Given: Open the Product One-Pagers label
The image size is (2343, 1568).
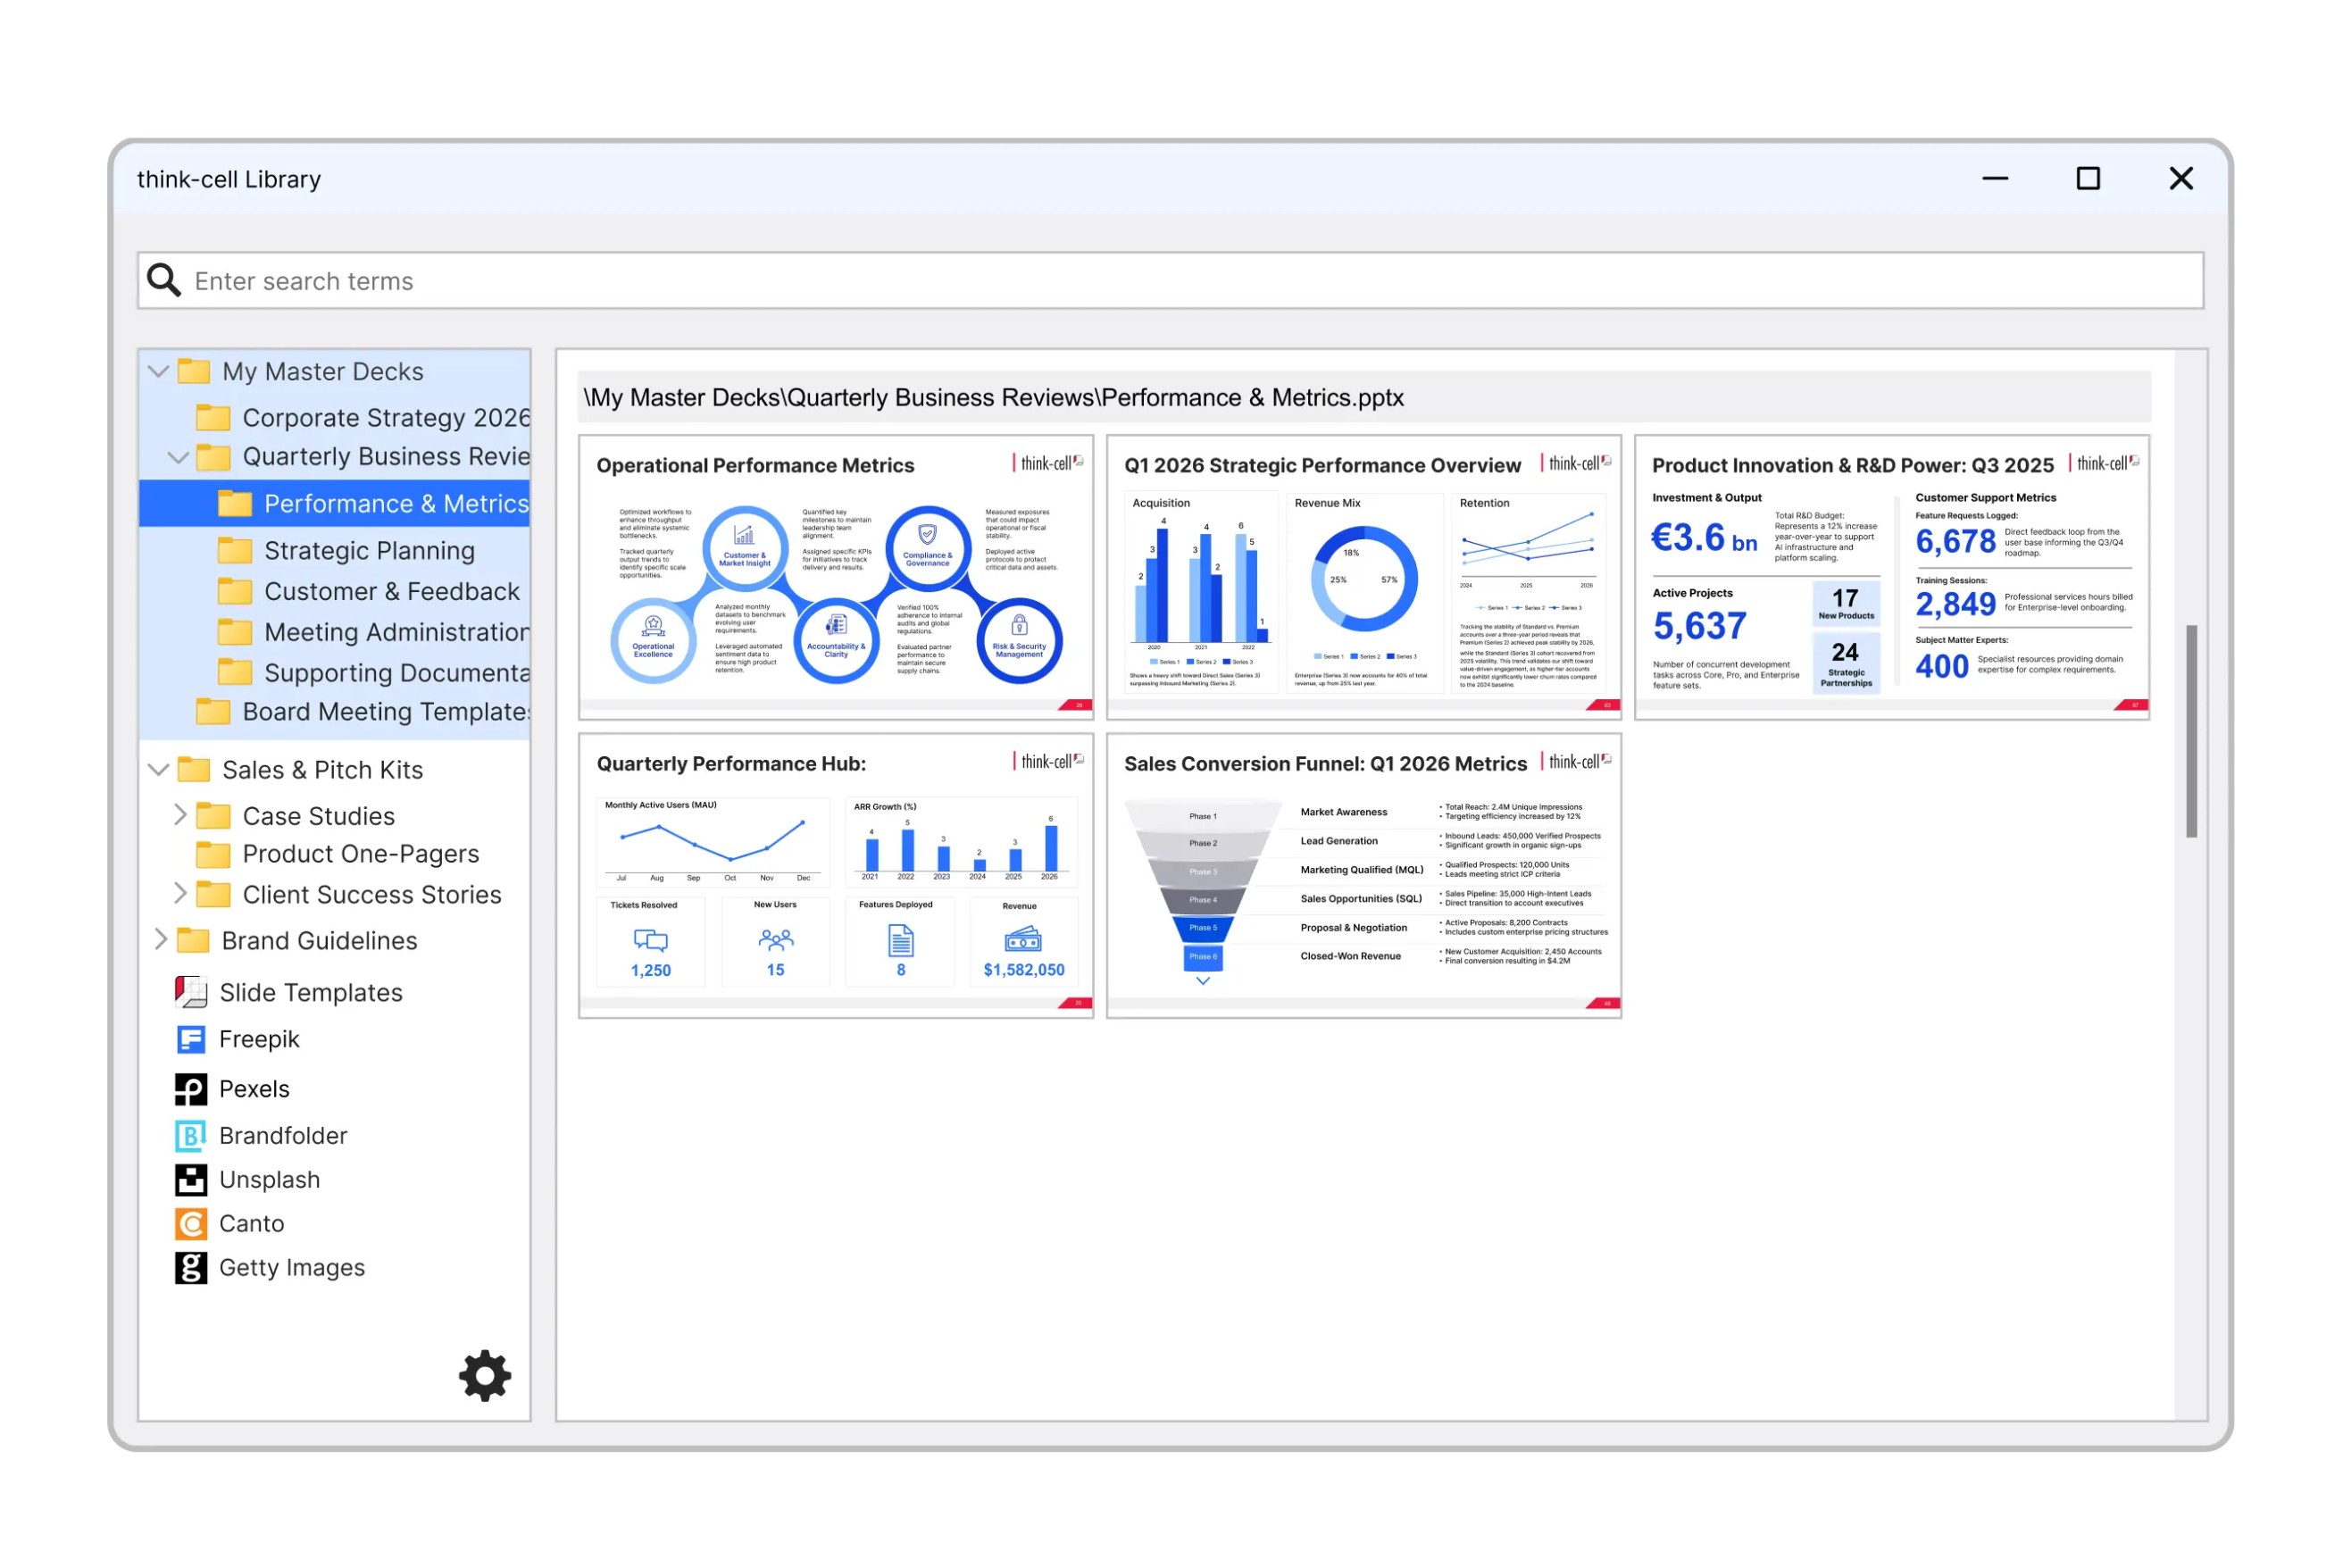Looking at the screenshot, I should (361, 854).
